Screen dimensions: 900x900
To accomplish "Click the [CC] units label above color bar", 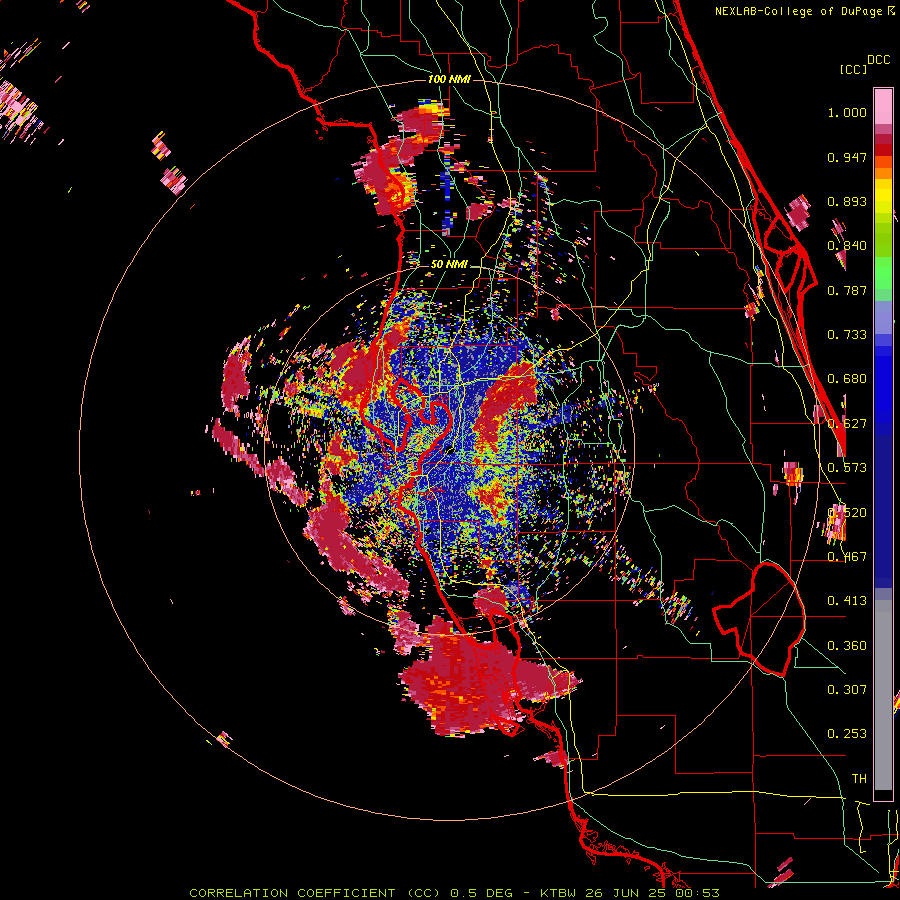I will pos(853,69).
